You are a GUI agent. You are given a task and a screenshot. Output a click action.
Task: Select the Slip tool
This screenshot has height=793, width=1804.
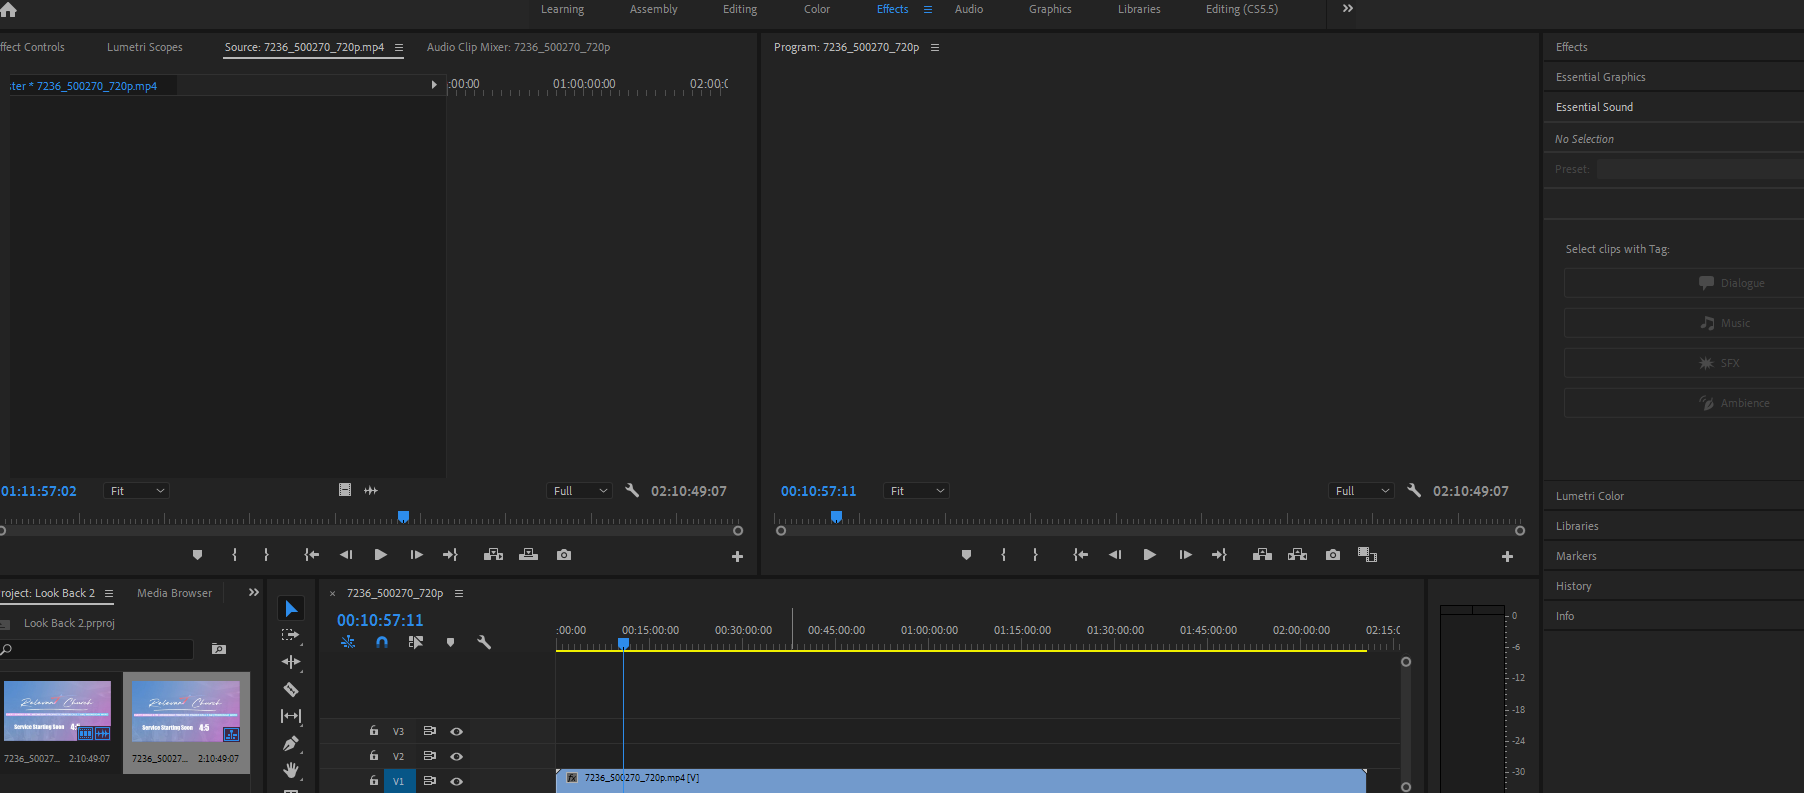point(291,716)
